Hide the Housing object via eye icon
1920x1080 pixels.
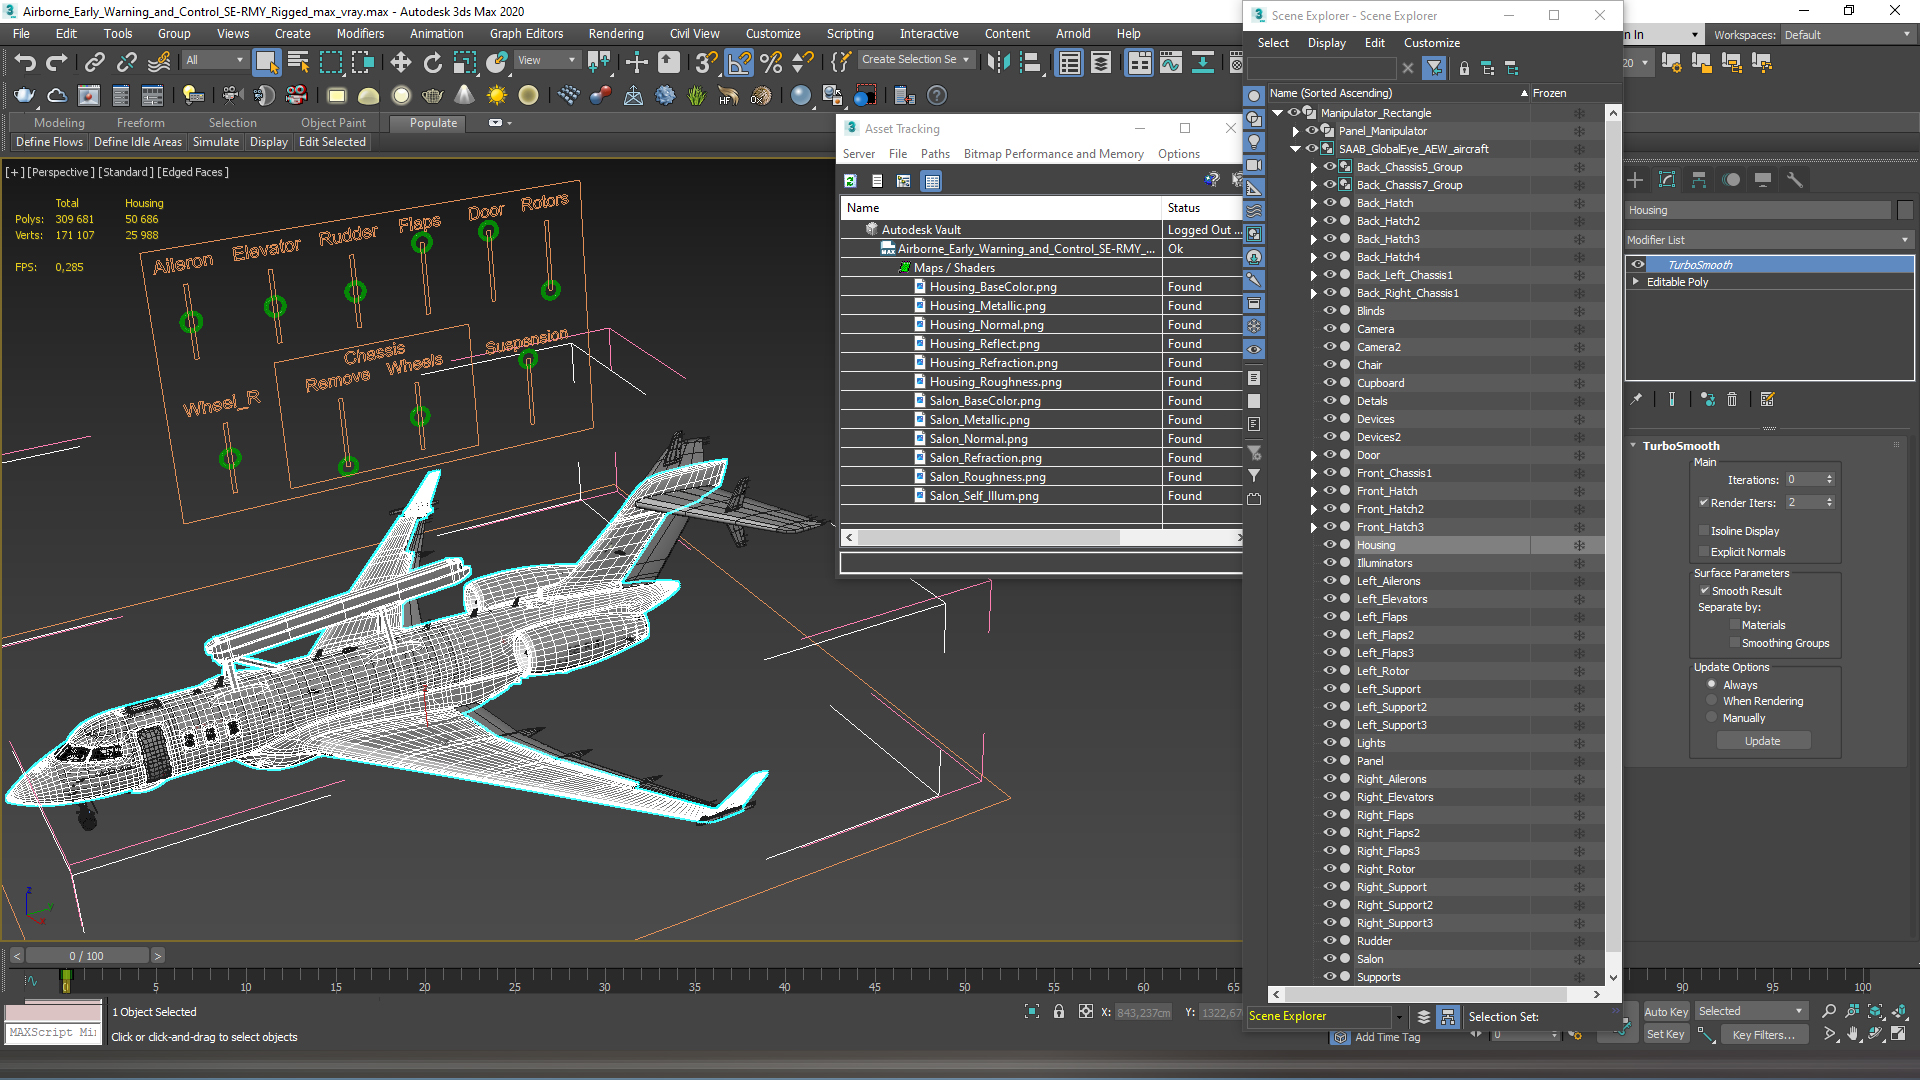tap(1330, 545)
